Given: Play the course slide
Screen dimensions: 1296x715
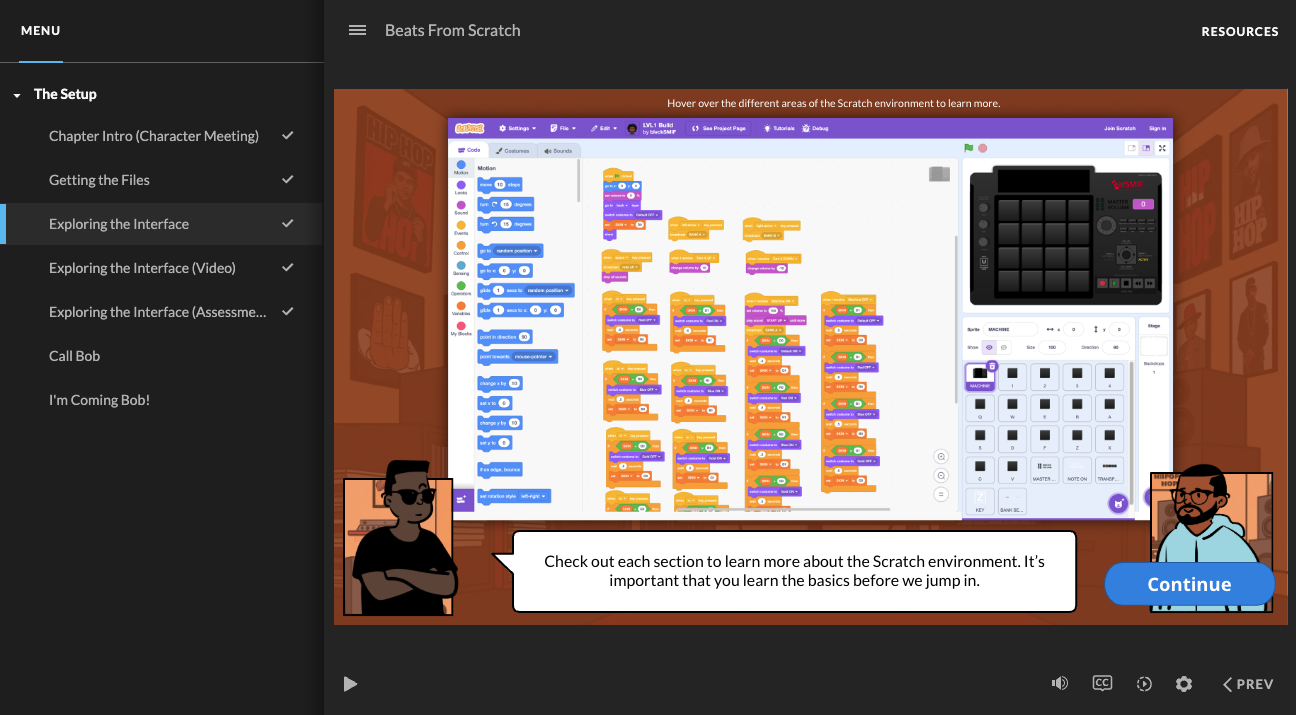Looking at the screenshot, I should click(x=350, y=684).
